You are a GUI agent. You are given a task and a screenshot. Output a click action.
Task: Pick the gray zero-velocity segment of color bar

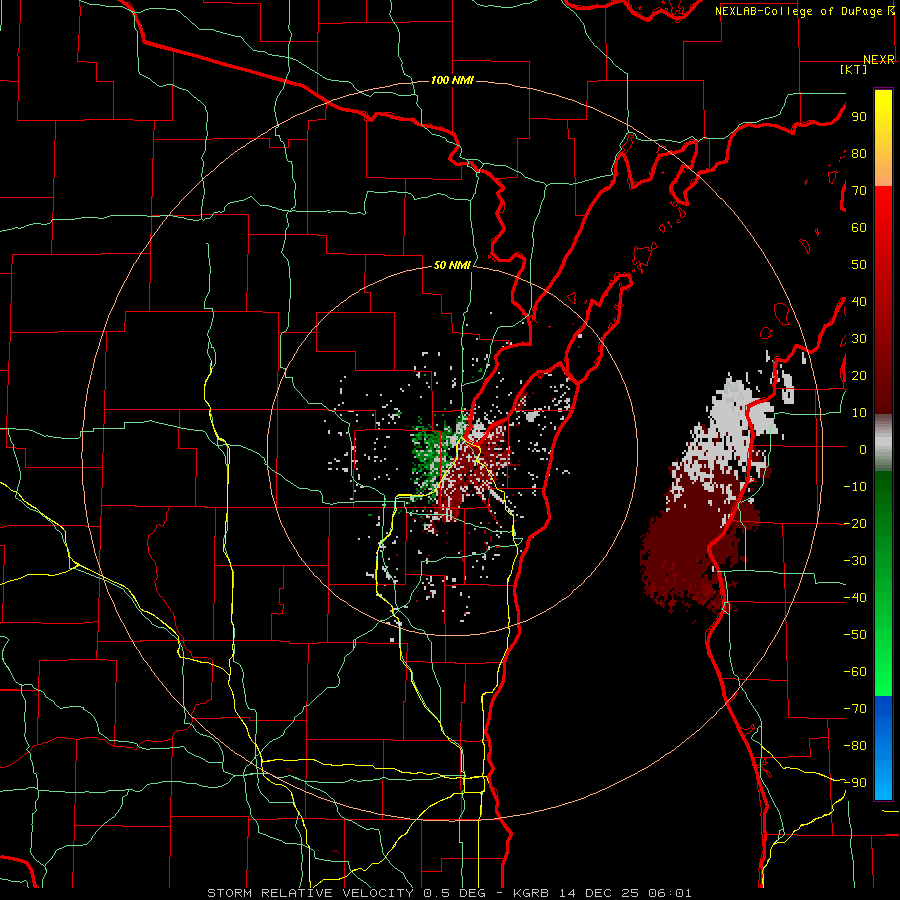click(883, 443)
